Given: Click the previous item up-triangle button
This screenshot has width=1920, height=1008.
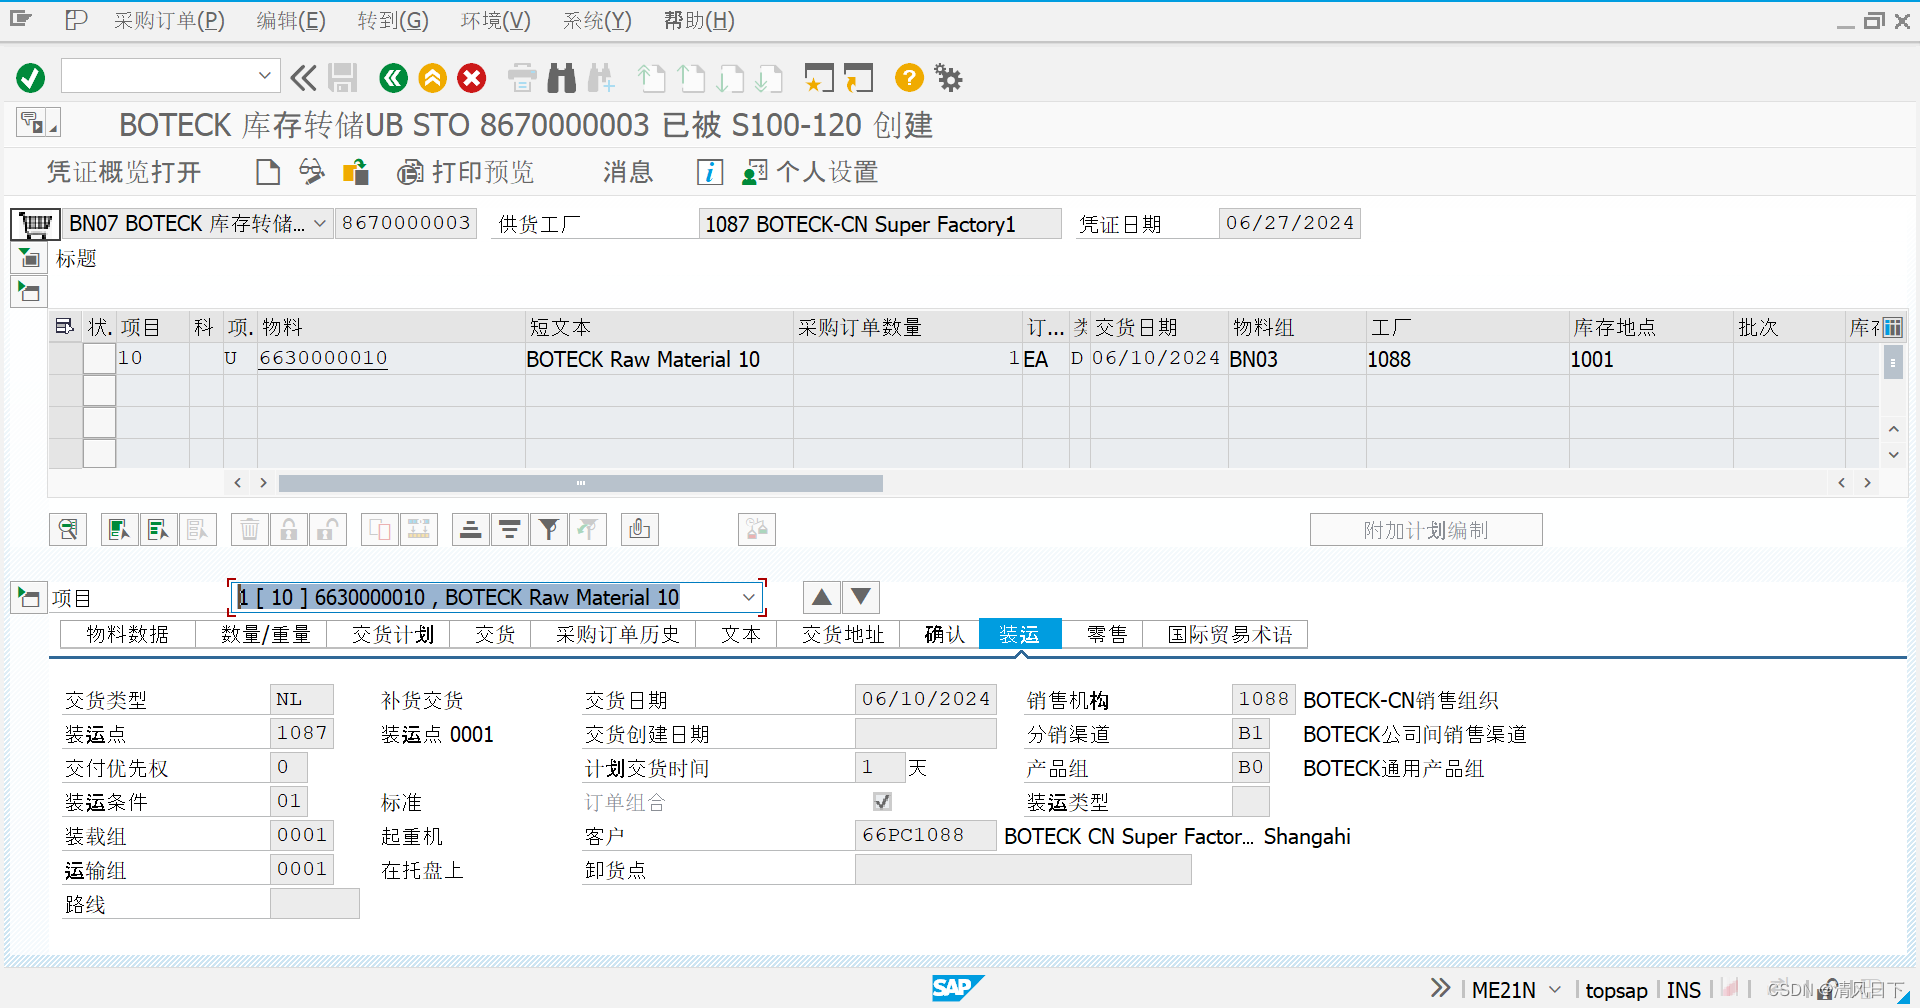Looking at the screenshot, I should pyautogui.click(x=821, y=597).
